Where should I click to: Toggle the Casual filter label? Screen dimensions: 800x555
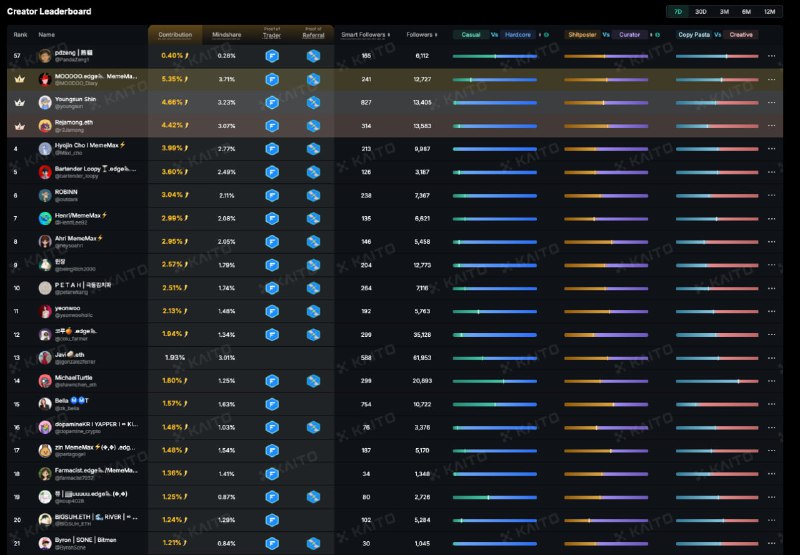tap(470, 35)
